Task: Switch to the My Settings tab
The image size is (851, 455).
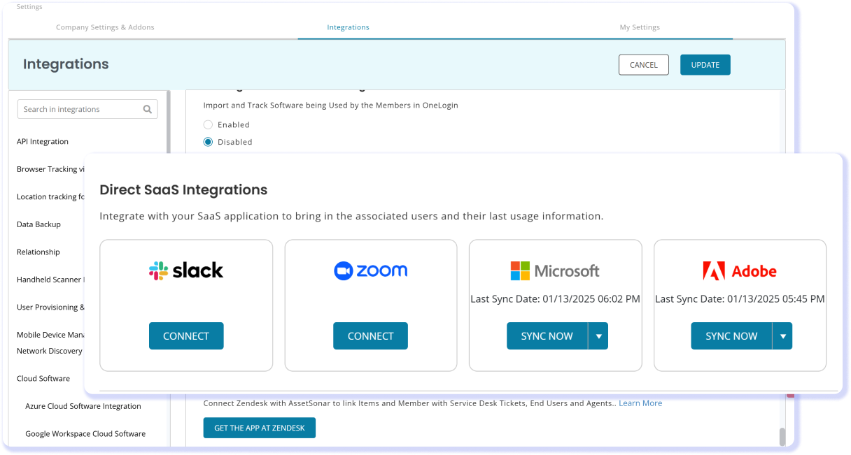Action: pos(640,27)
